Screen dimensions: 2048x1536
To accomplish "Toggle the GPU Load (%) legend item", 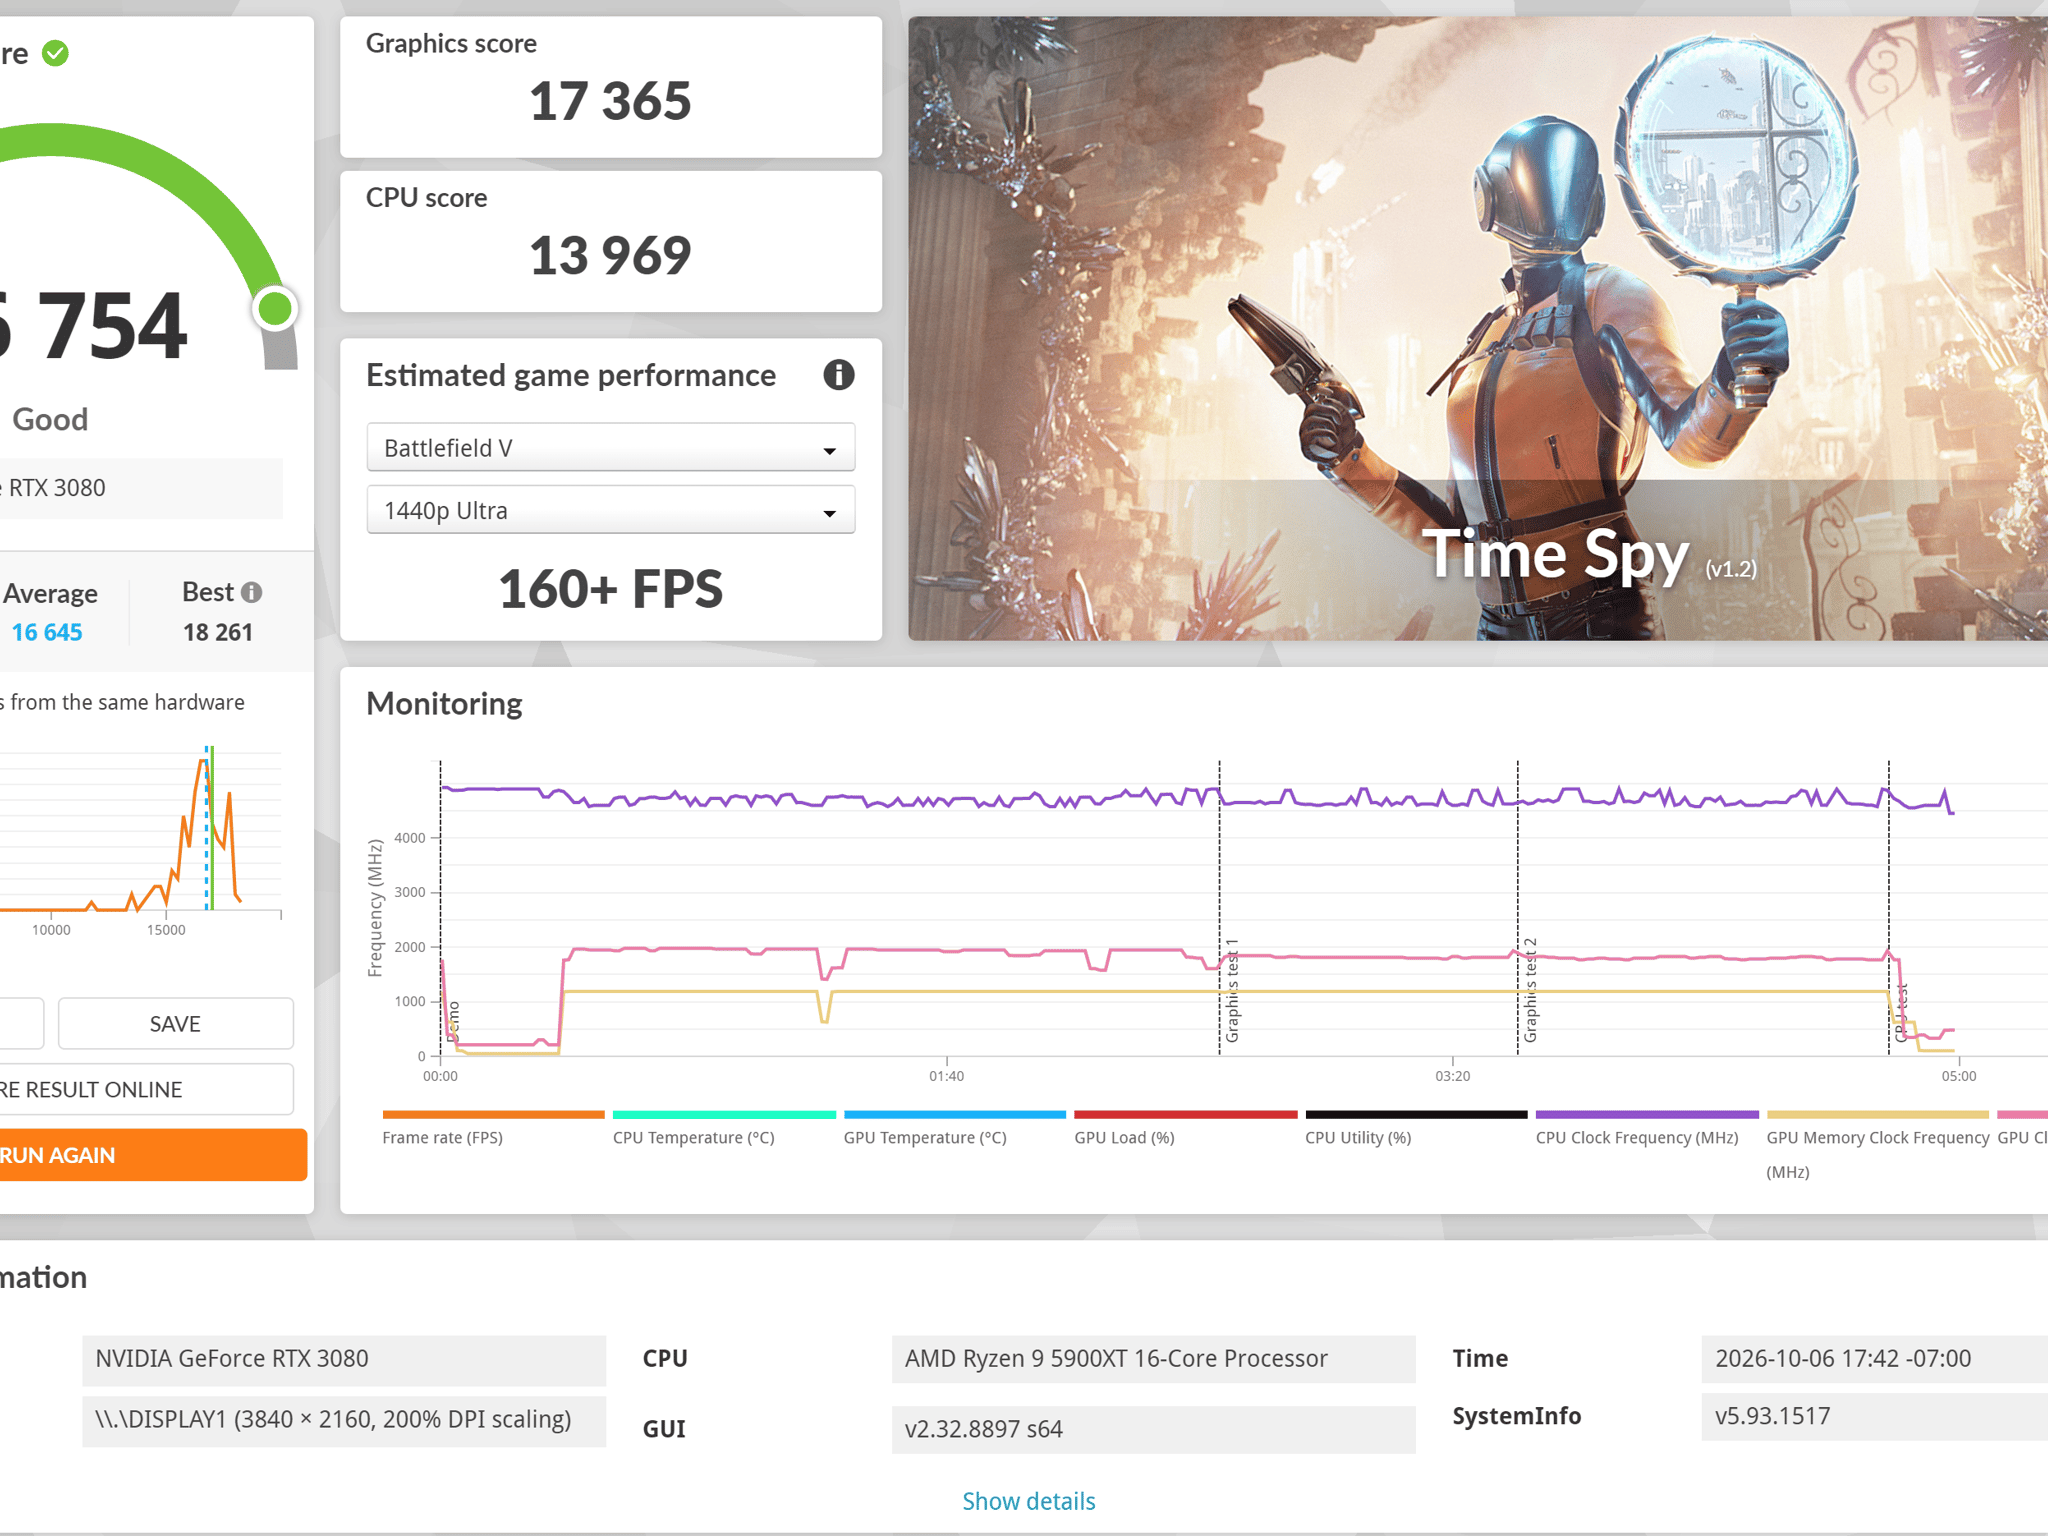I will pos(1185,1128).
